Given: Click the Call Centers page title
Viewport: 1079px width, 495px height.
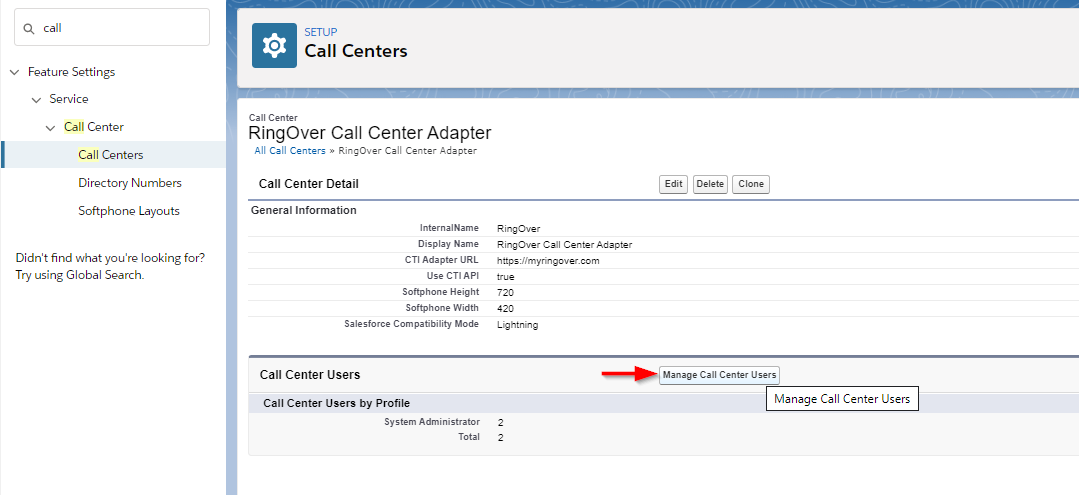Looking at the screenshot, I should tap(356, 51).
